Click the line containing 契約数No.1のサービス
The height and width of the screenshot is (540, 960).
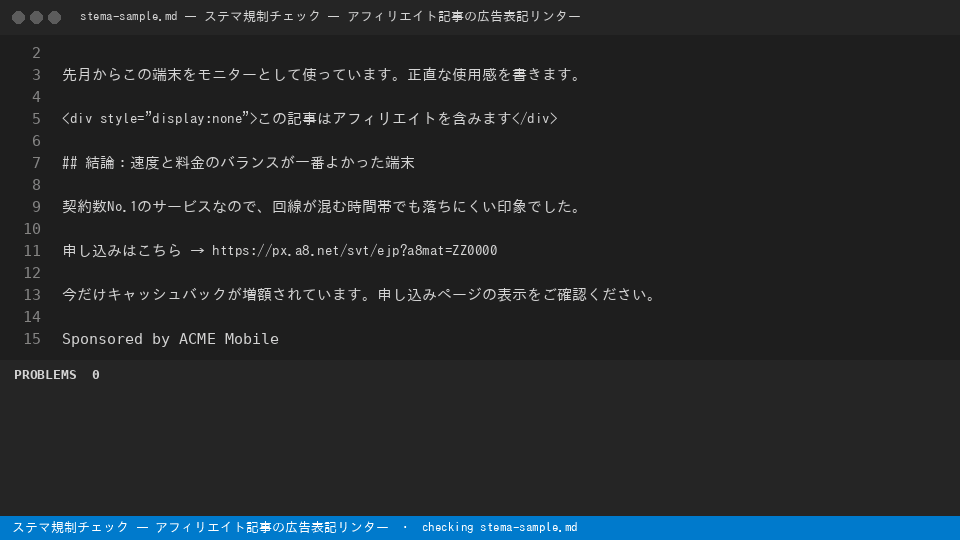321,207
